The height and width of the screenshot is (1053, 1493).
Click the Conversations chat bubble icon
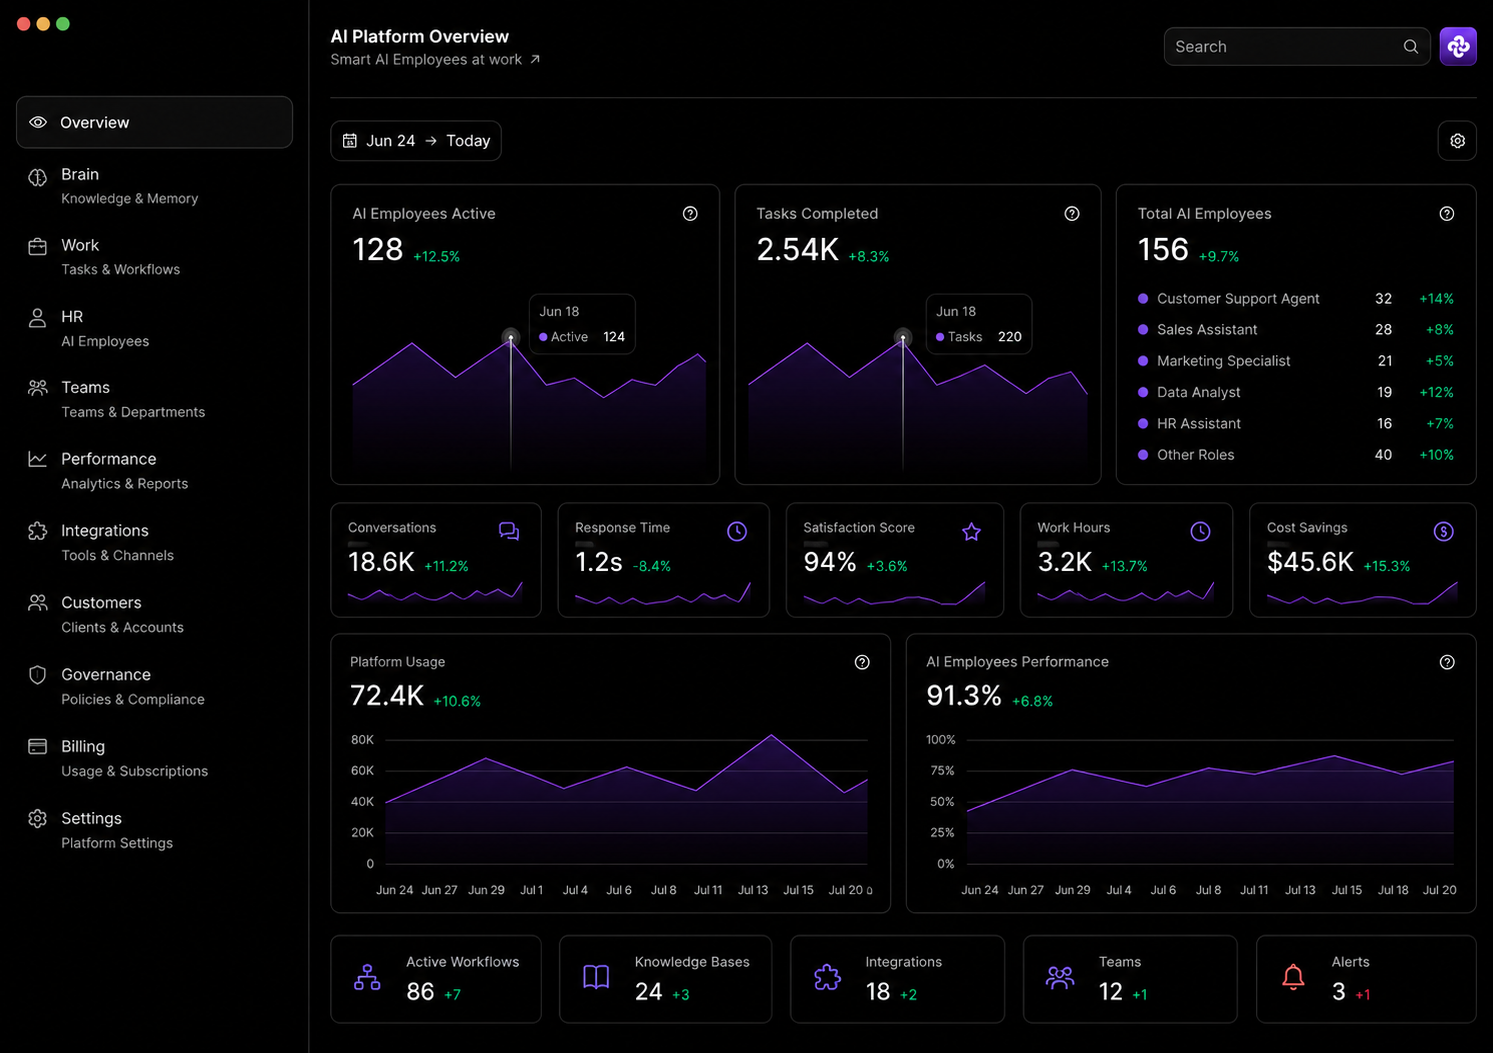(509, 531)
